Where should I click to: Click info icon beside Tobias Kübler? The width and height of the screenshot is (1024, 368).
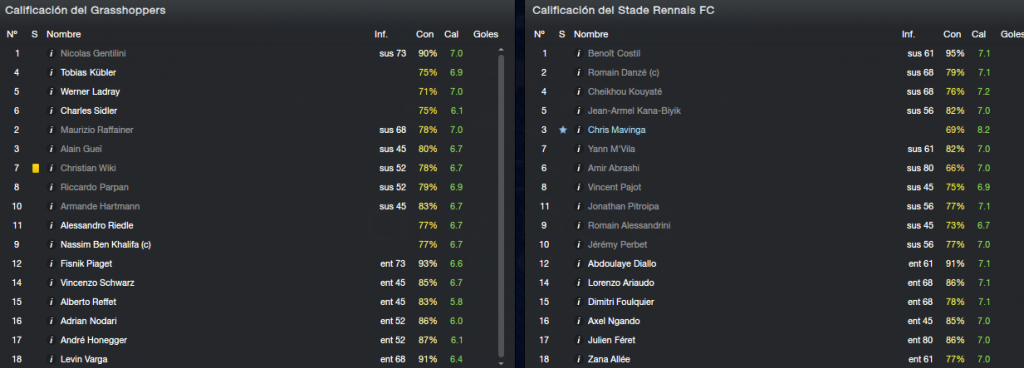51,72
